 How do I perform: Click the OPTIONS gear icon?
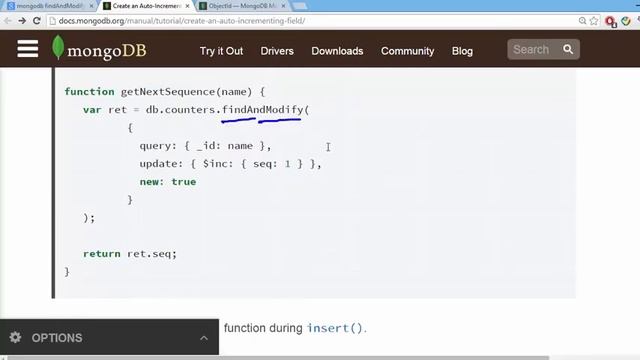15,337
